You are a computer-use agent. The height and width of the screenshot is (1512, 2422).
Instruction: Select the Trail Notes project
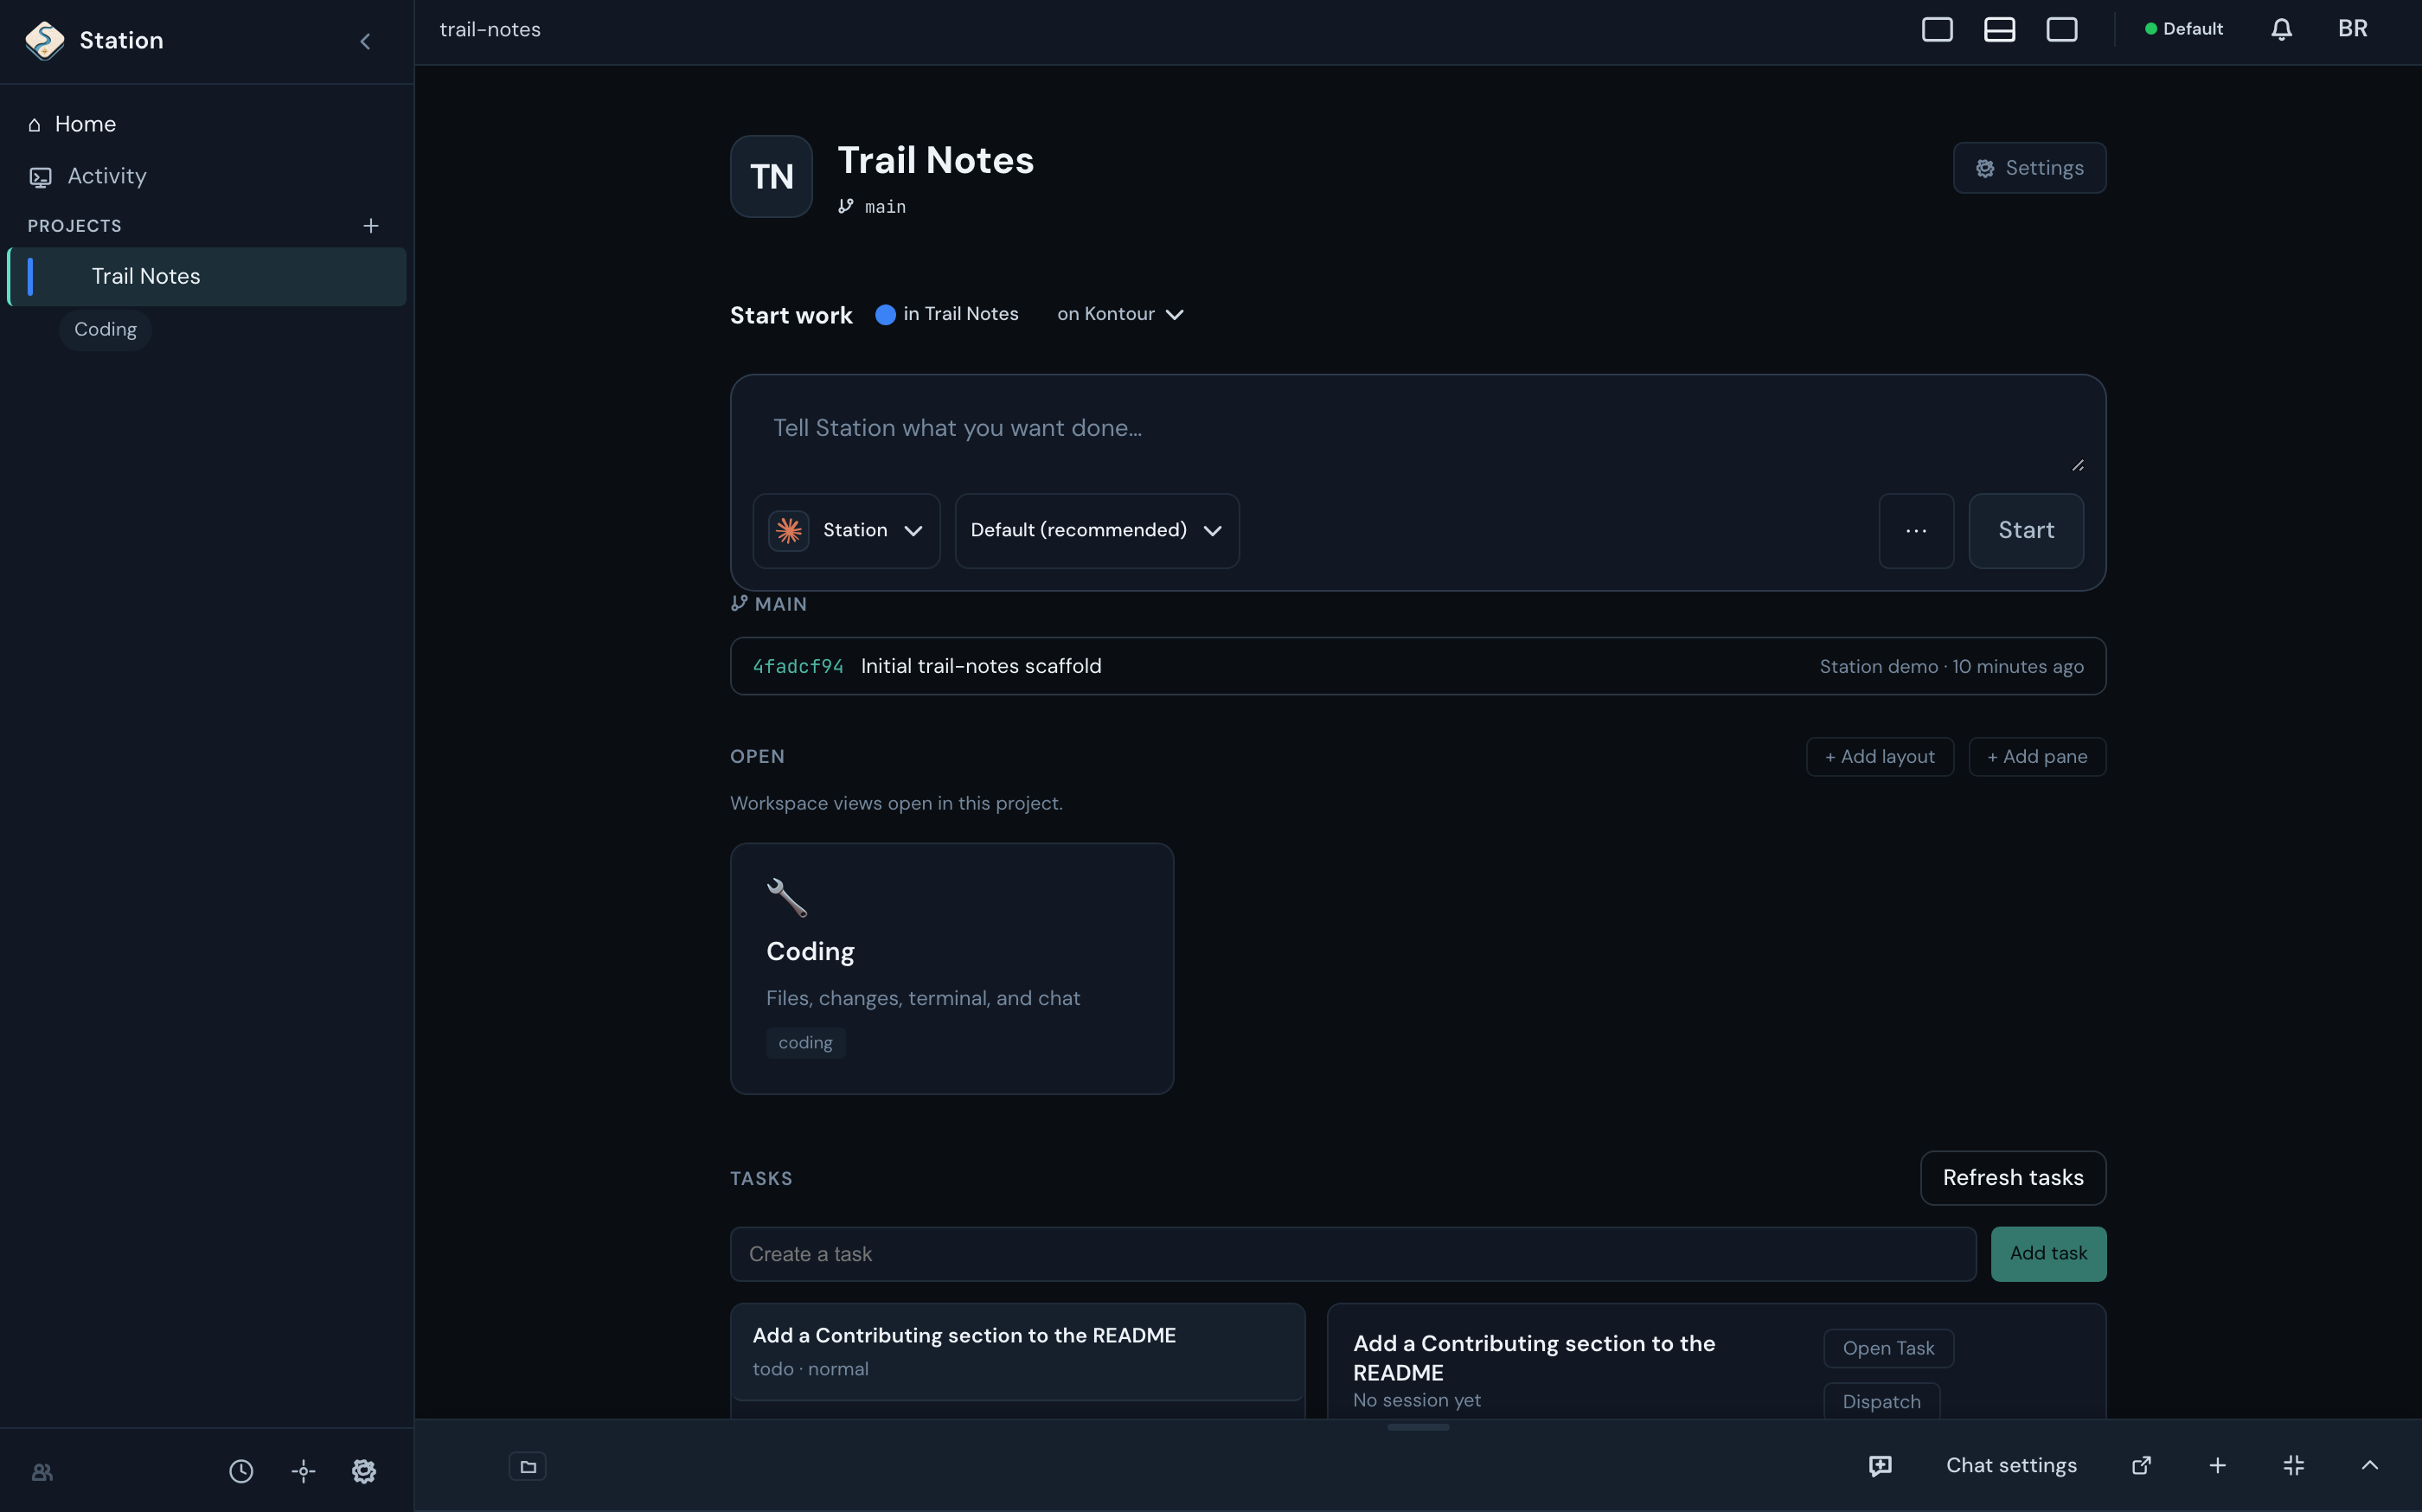[x=207, y=277]
